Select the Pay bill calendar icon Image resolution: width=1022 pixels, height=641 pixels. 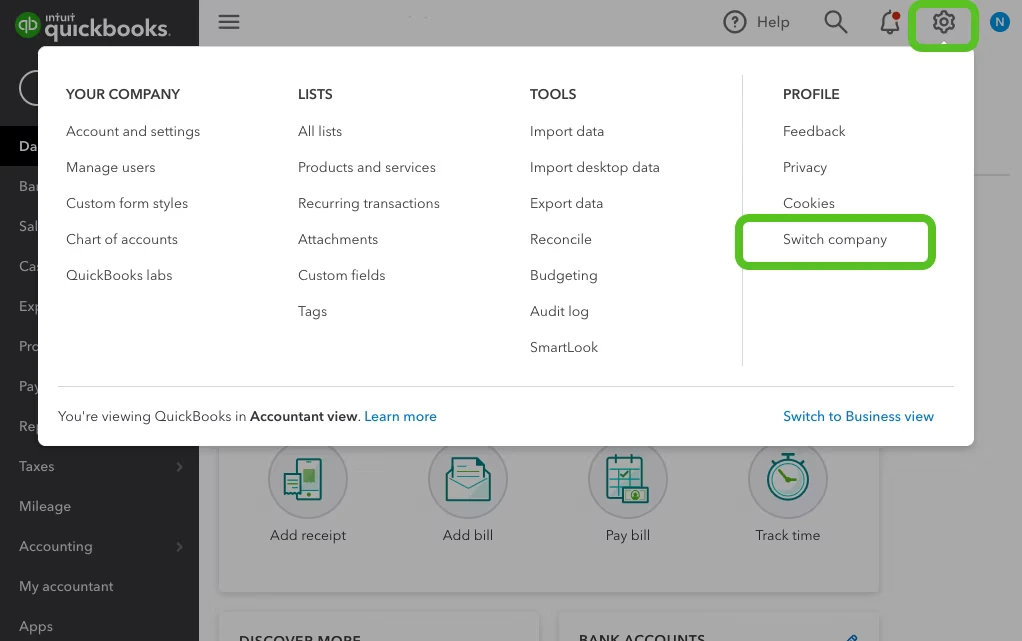point(627,479)
